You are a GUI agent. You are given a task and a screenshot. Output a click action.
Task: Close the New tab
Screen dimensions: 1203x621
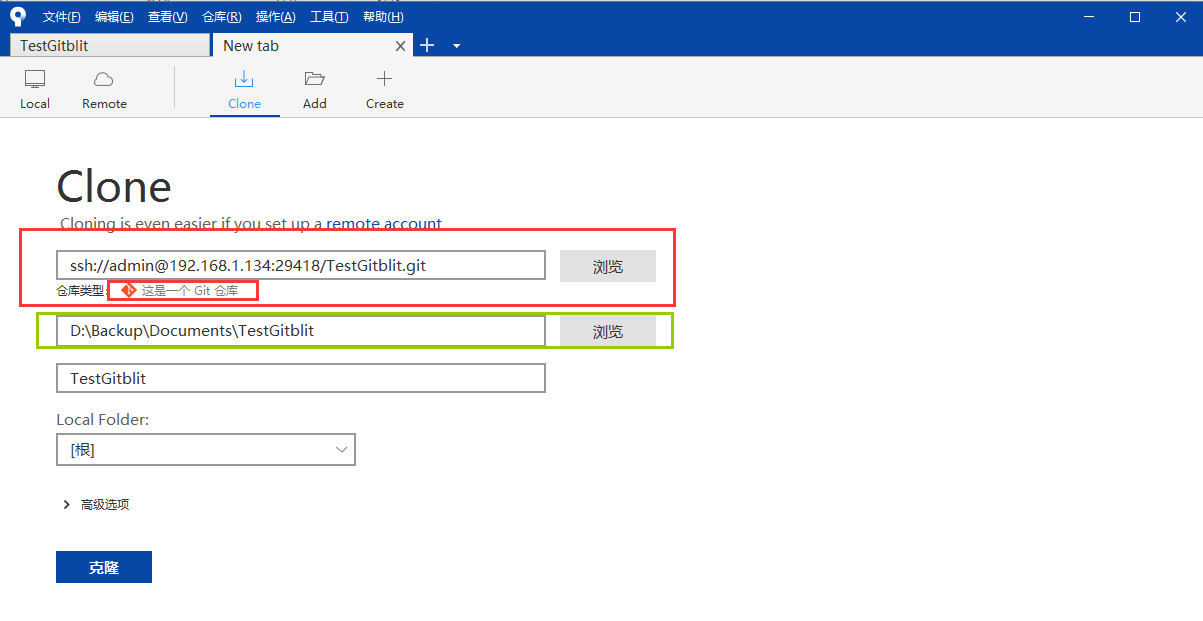401,46
